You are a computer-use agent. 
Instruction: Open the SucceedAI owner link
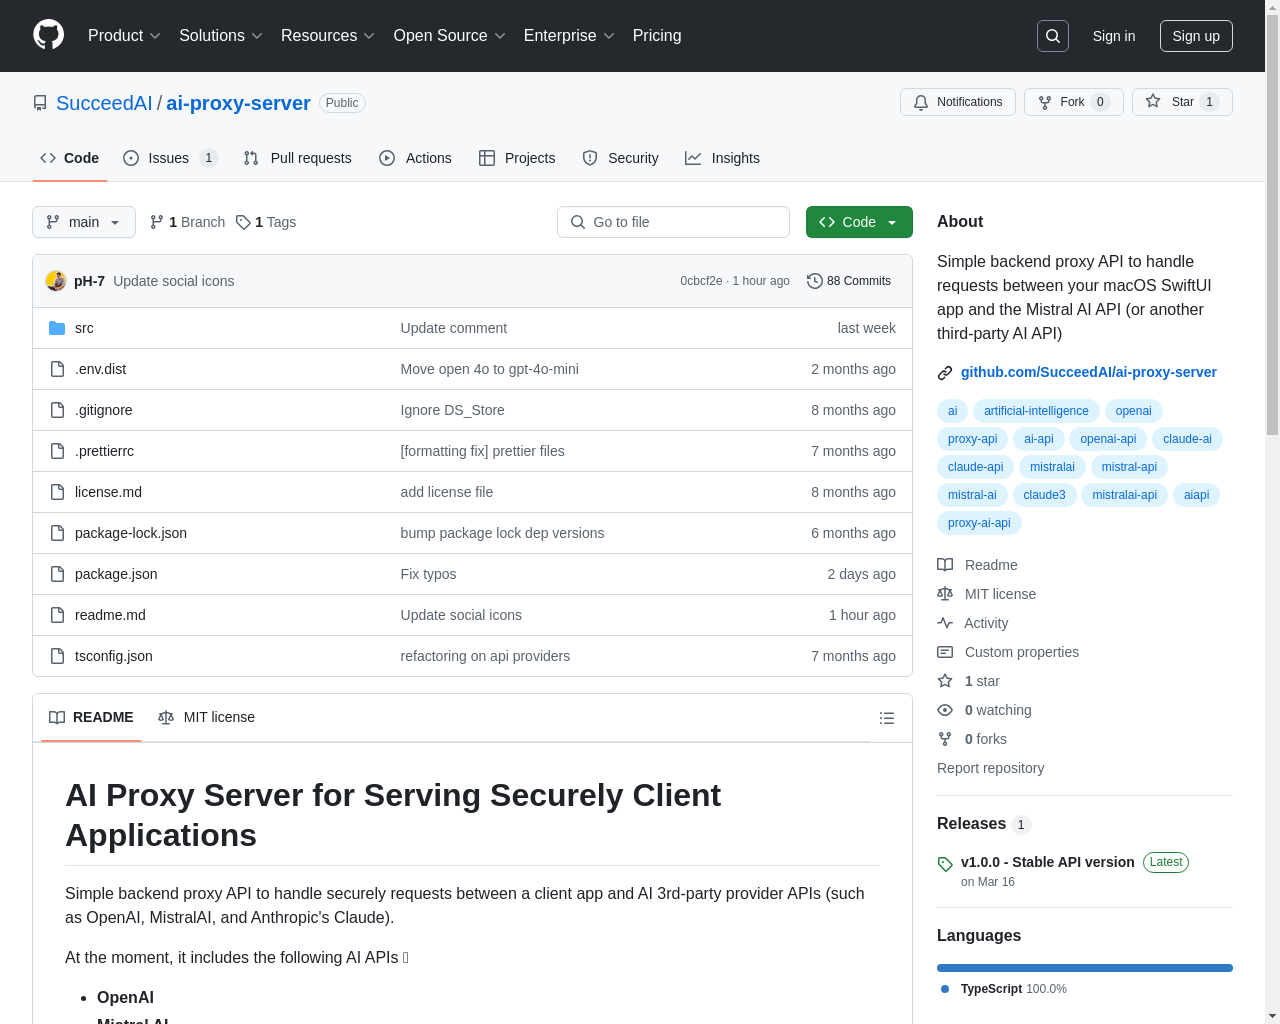(104, 103)
